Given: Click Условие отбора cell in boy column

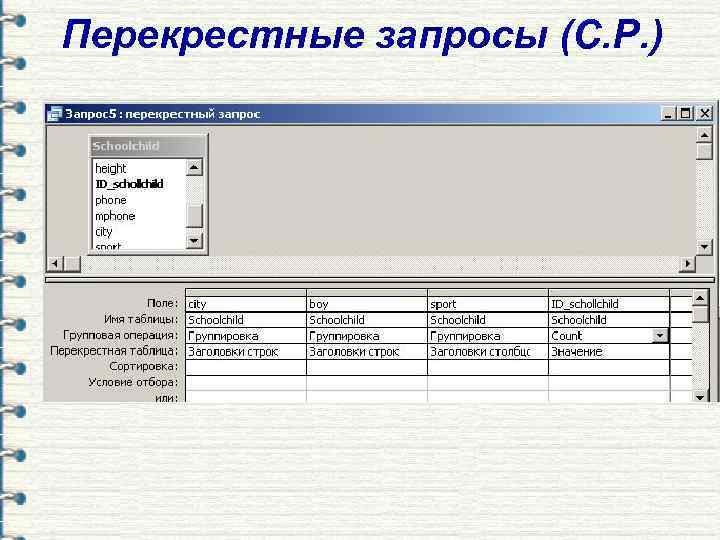Looking at the screenshot, I should (x=367, y=383).
